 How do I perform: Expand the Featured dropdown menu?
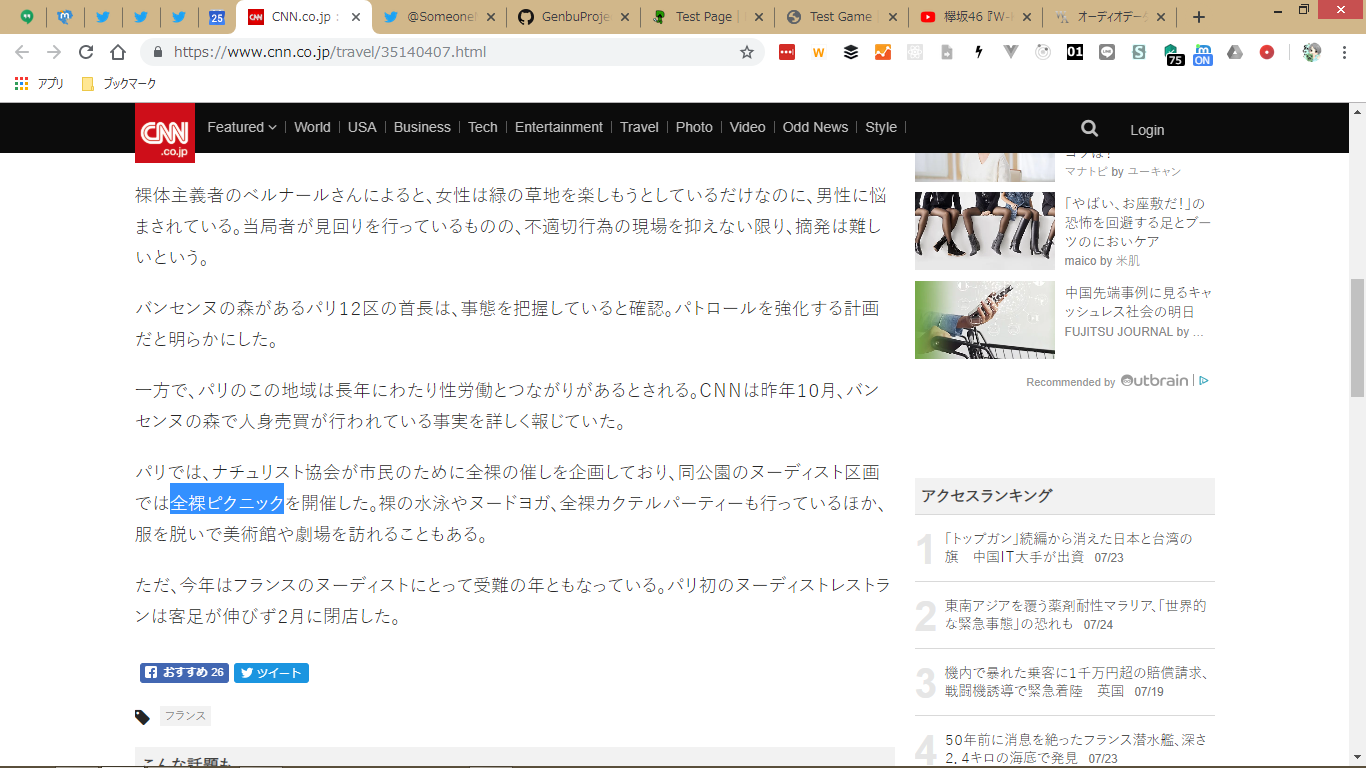(x=241, y=127)
